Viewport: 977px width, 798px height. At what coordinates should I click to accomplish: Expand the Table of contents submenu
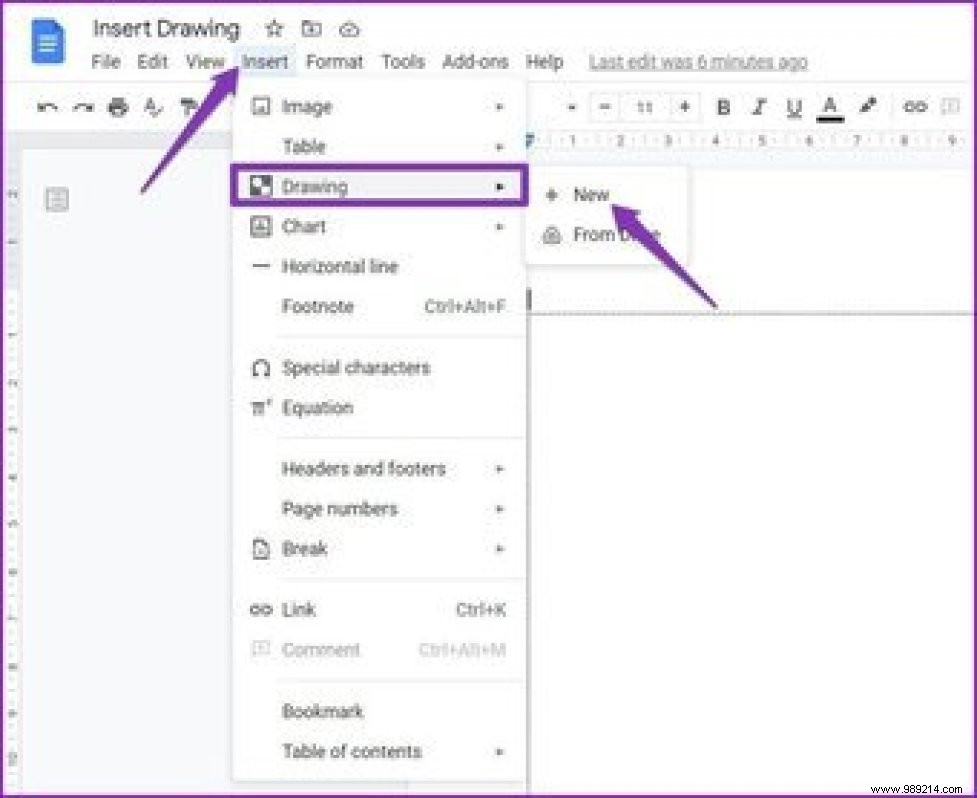pos(499,752)
